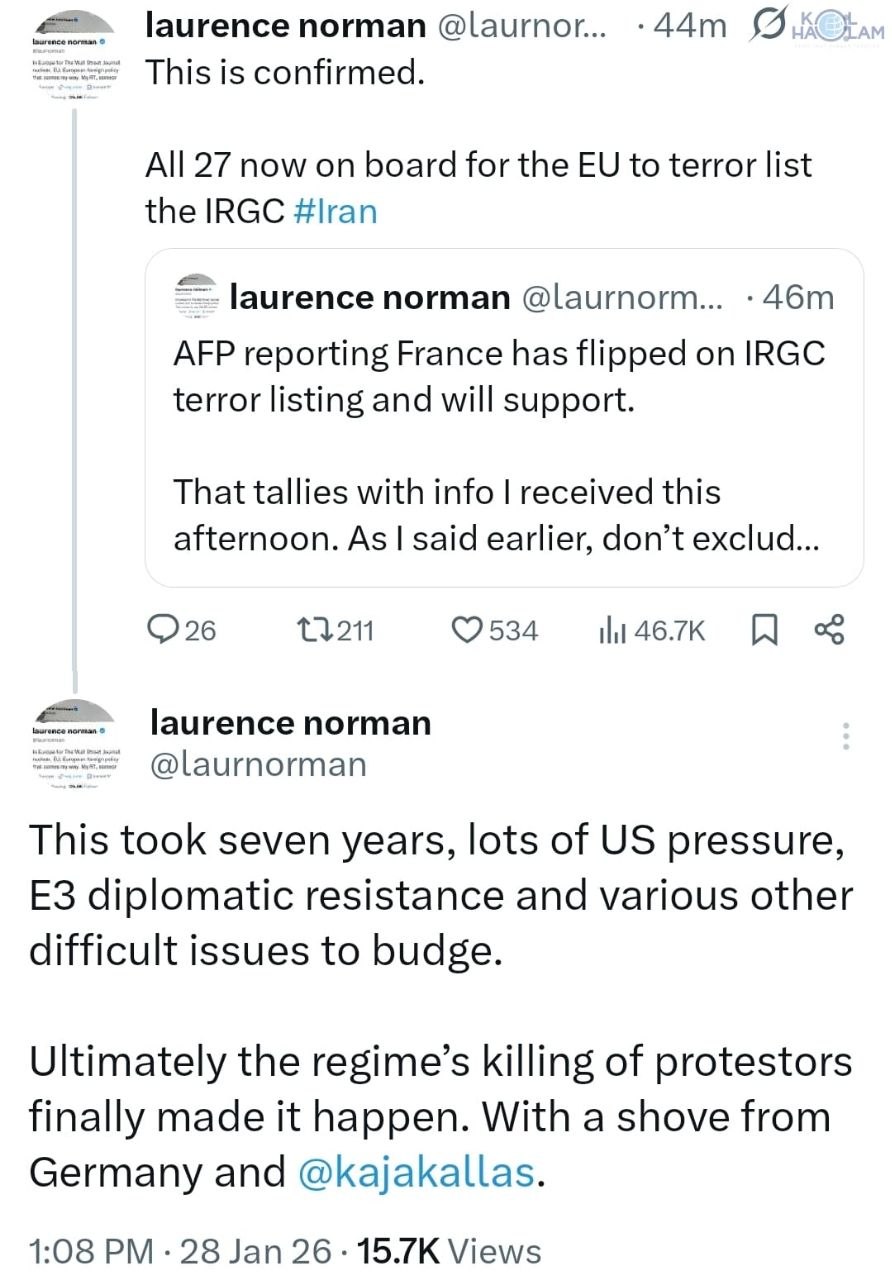This screenshot has height=1280, width=892.
Task: Open the lower tweet's profile avatar
Action: click(76, 746)
